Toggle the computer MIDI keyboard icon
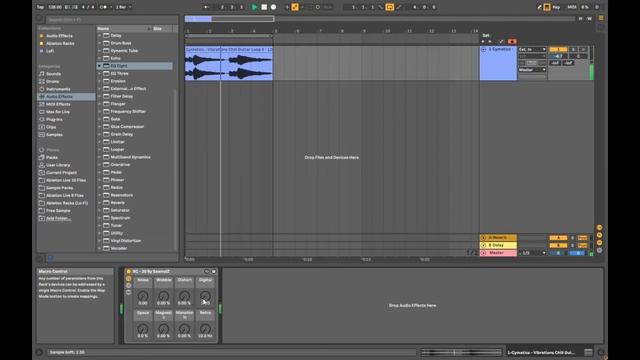Viewport: 640px width, 360px height. [547, 7]
